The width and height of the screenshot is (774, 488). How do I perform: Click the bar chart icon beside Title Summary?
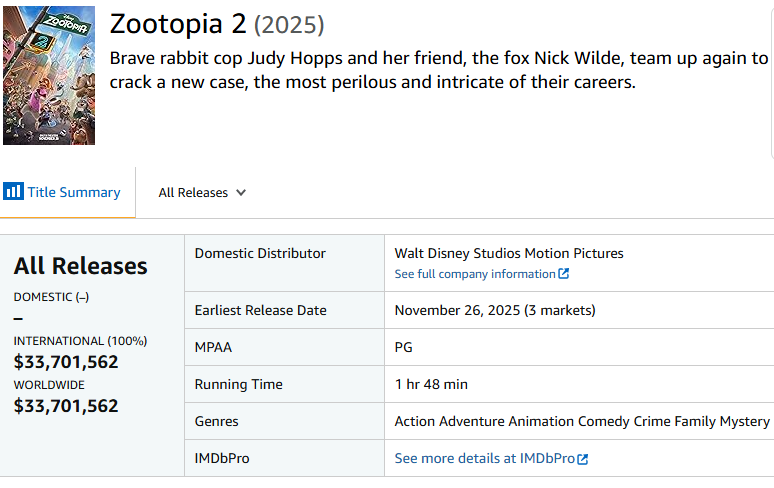click(13, 192)
